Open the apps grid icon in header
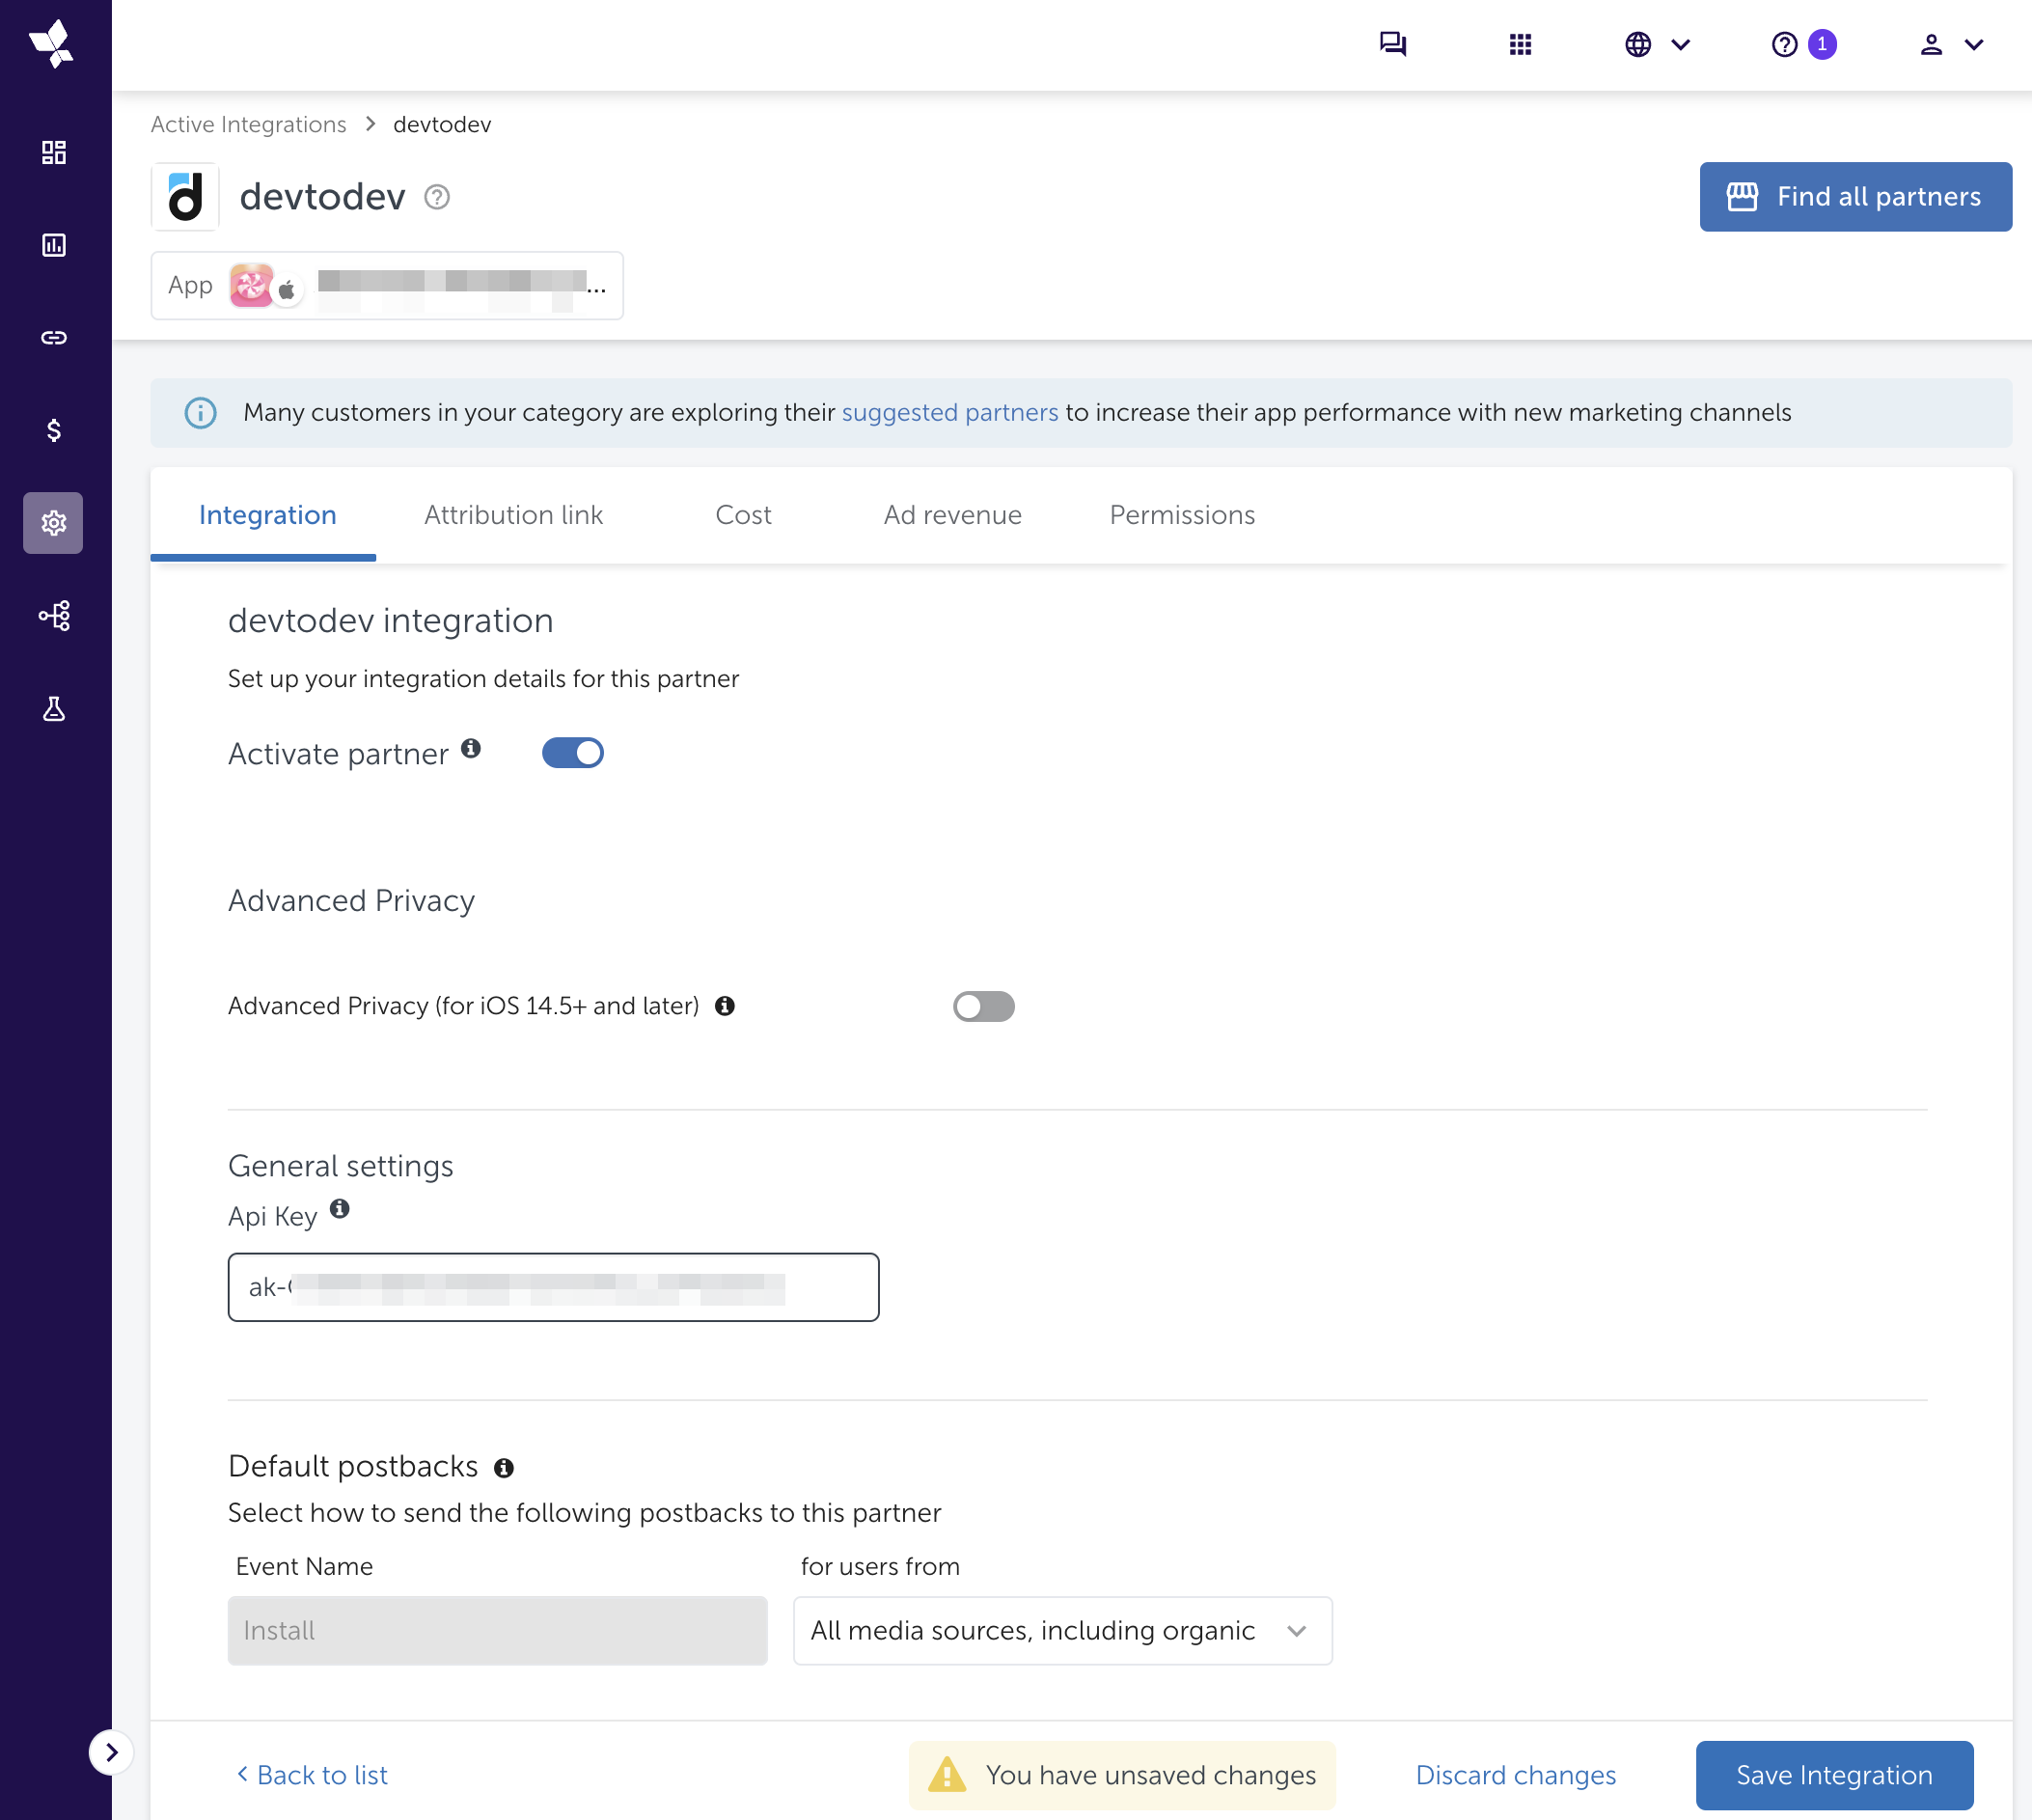Image resolution: width=2032 pixels, height=1820 pixels. 1520,44
